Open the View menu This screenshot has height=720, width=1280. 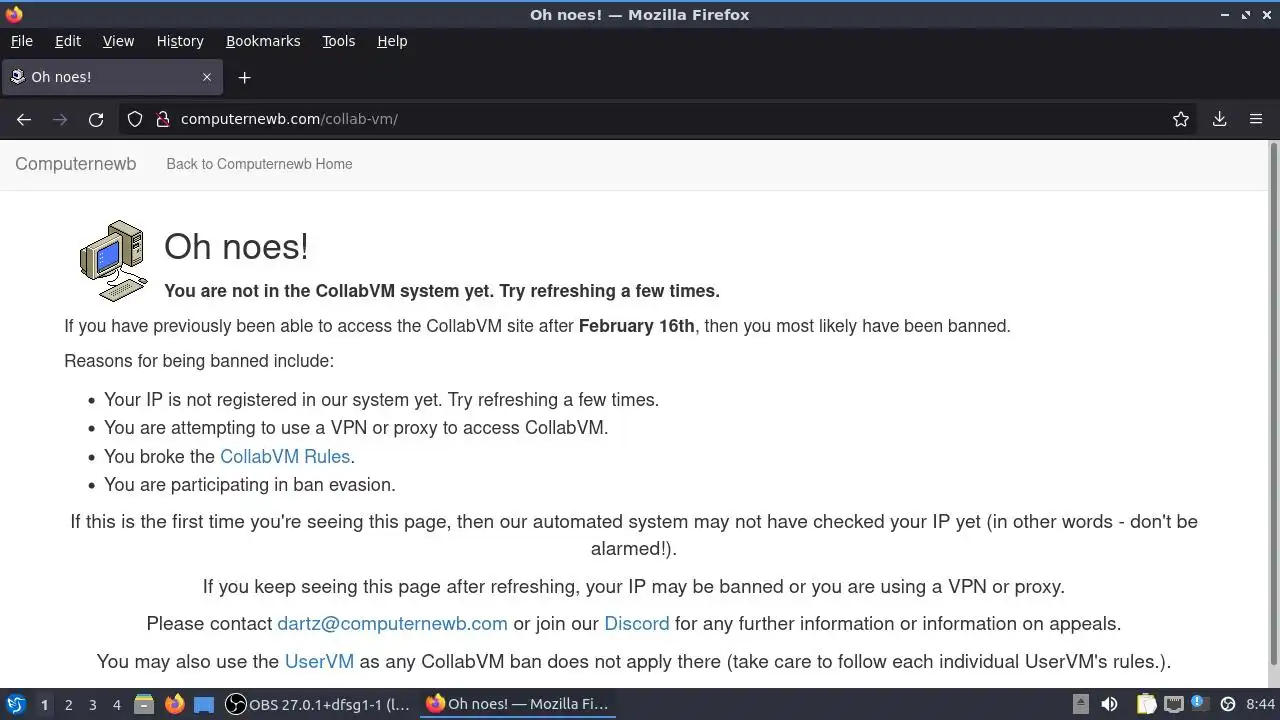(118, 41)
